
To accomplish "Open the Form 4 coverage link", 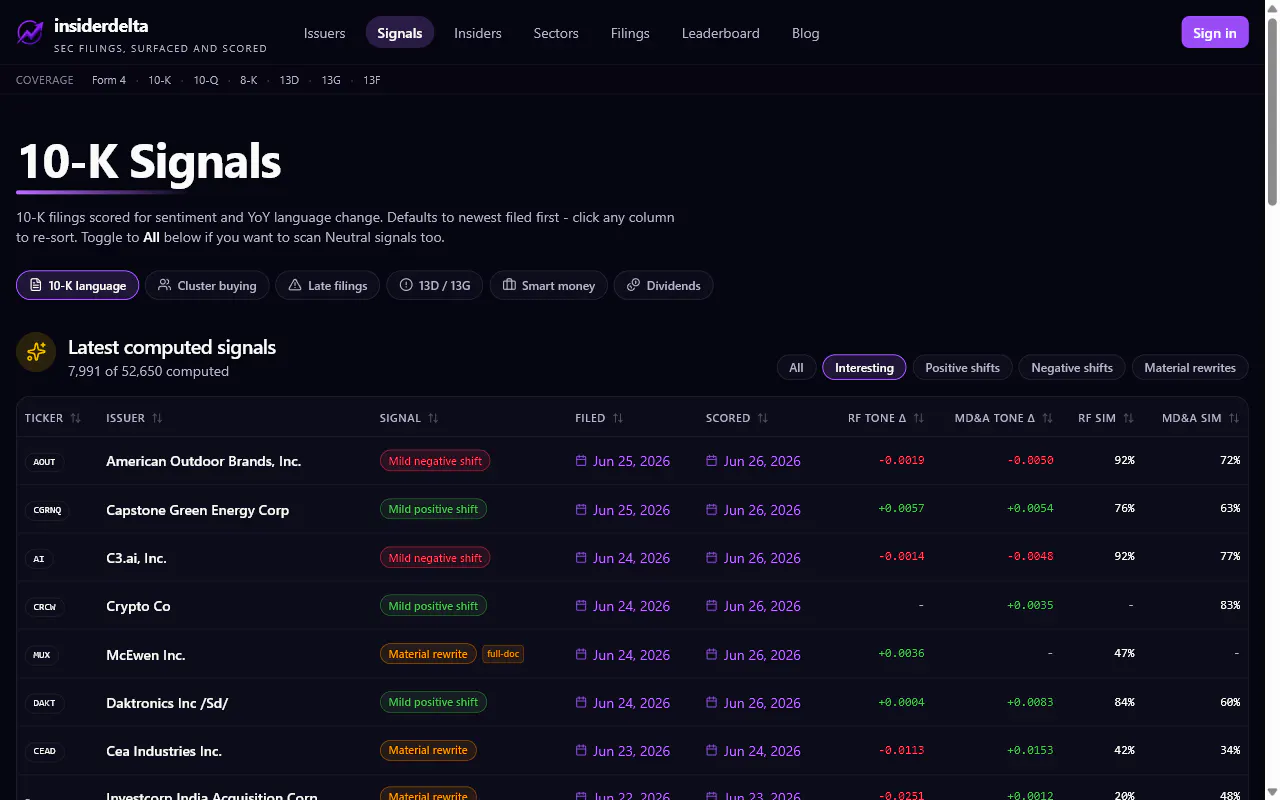I will pos(109,80).
